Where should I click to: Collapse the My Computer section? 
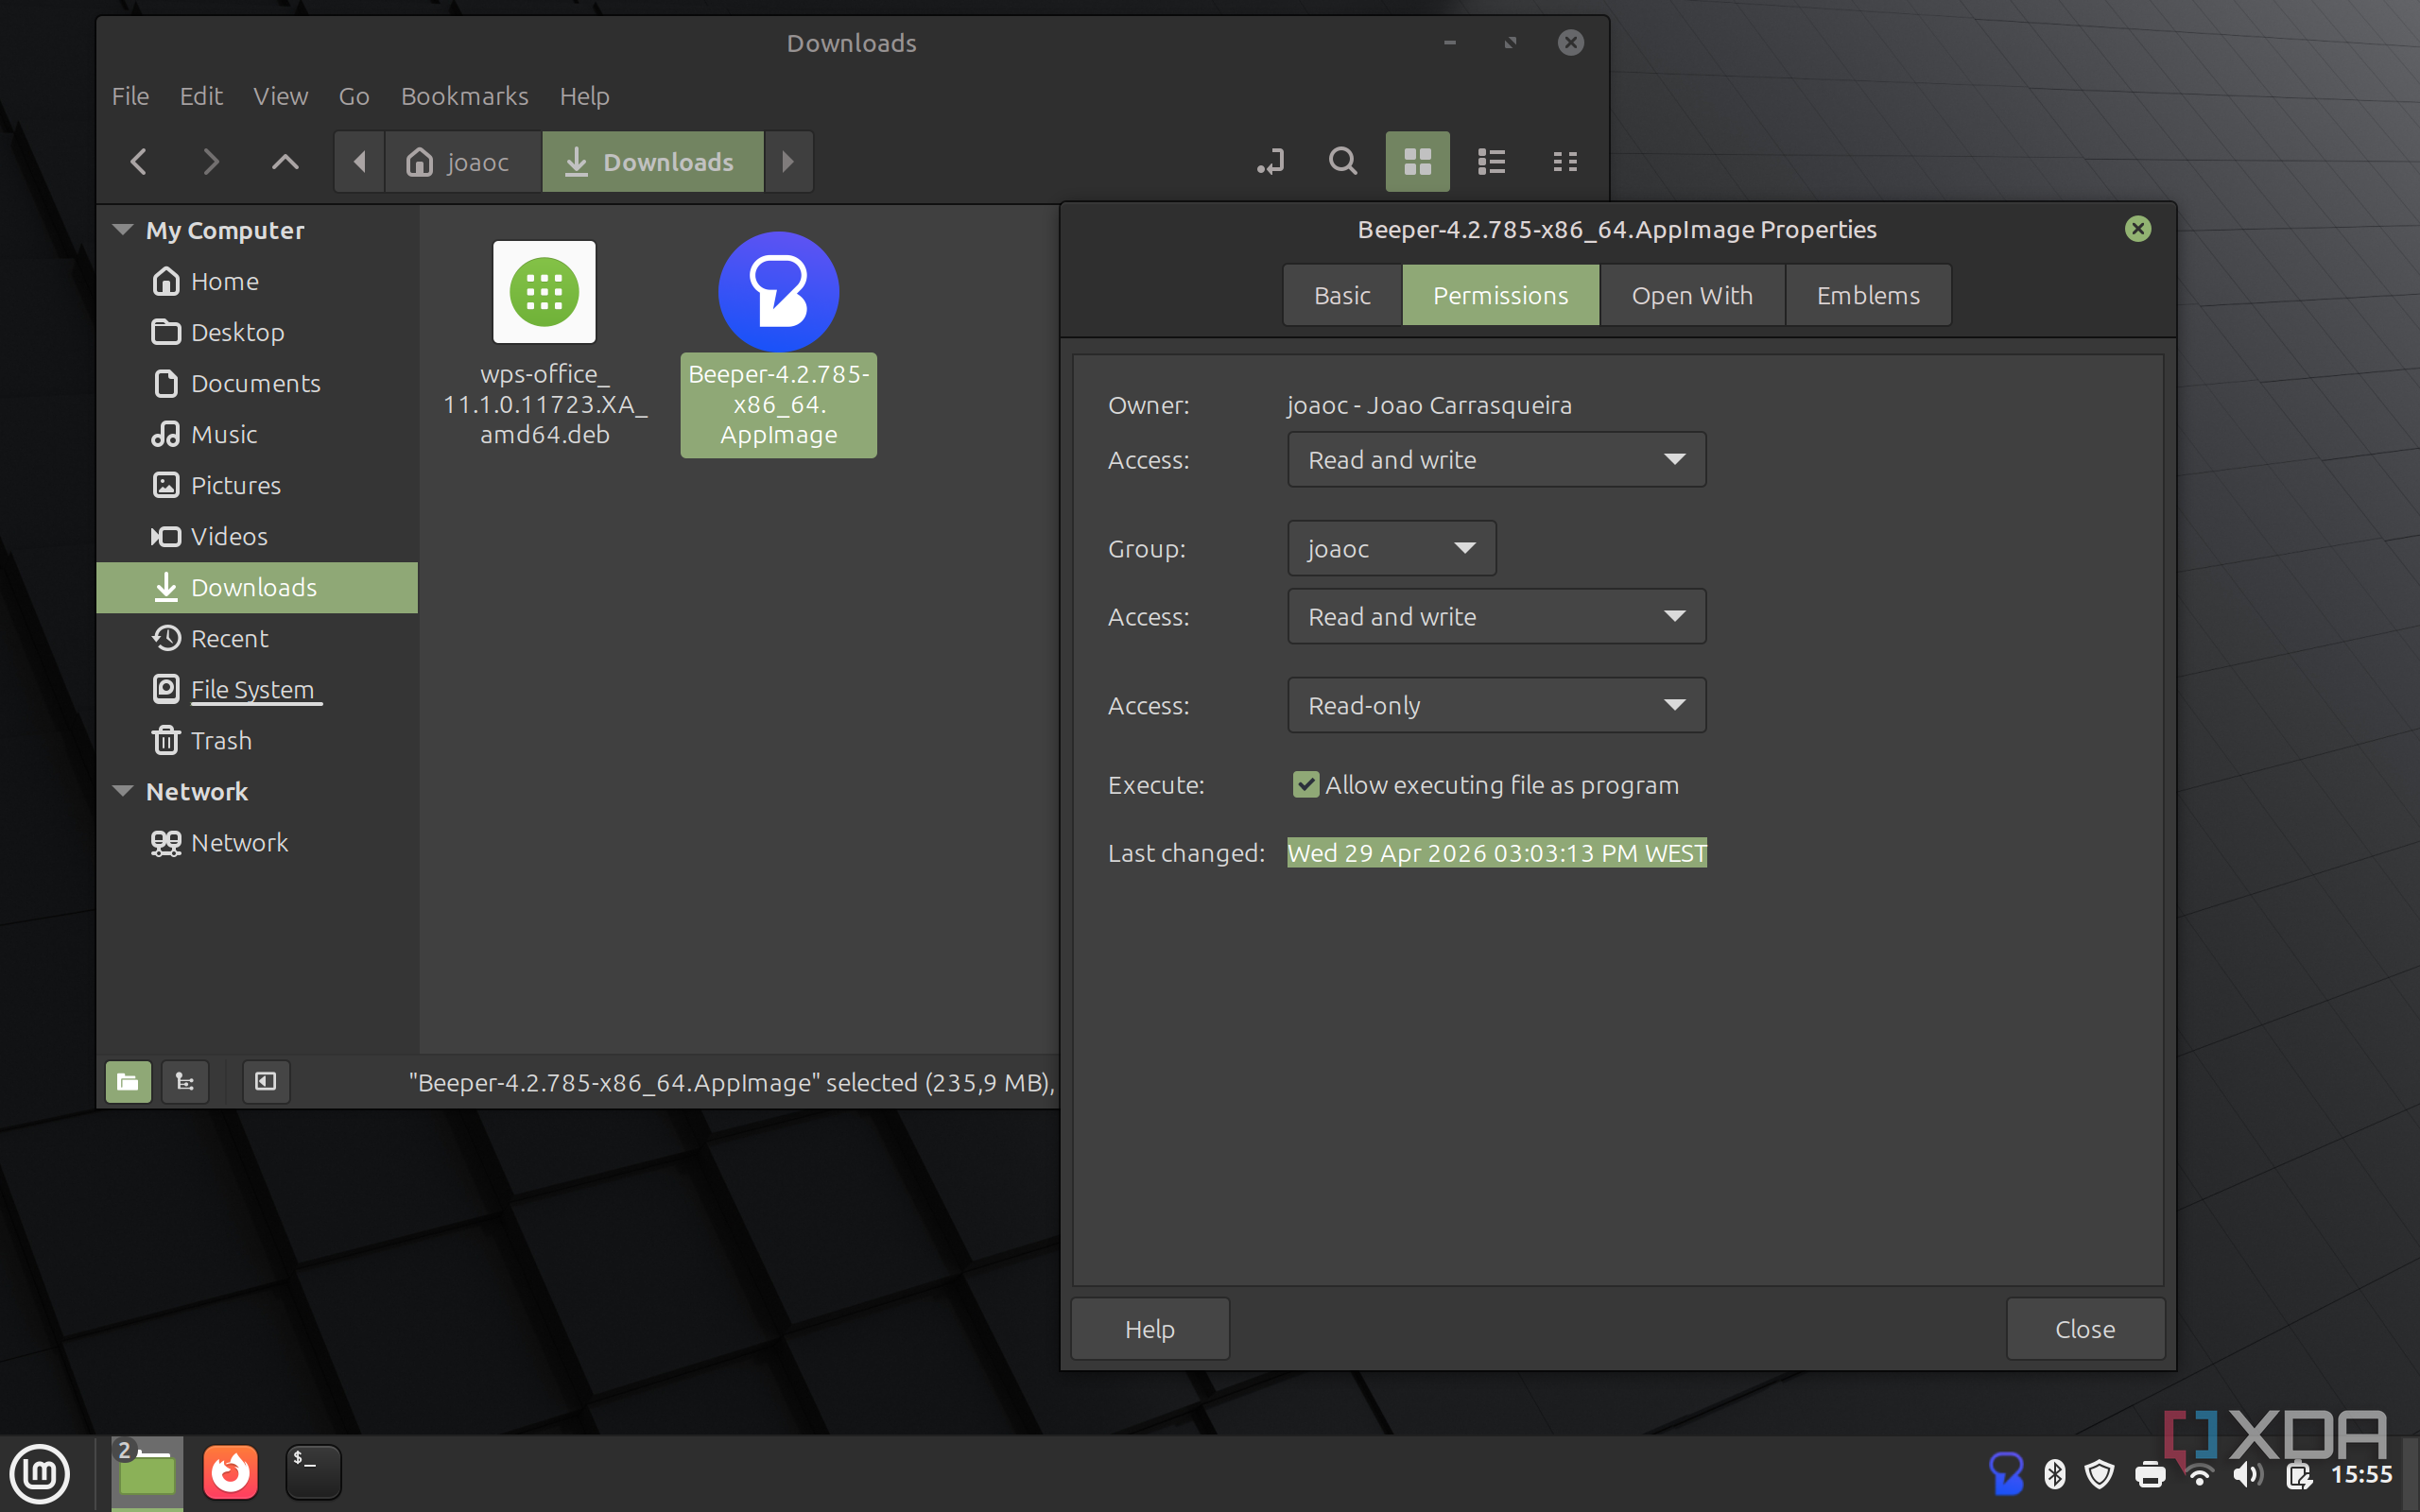pyautogui.click(x=123, y=230)
